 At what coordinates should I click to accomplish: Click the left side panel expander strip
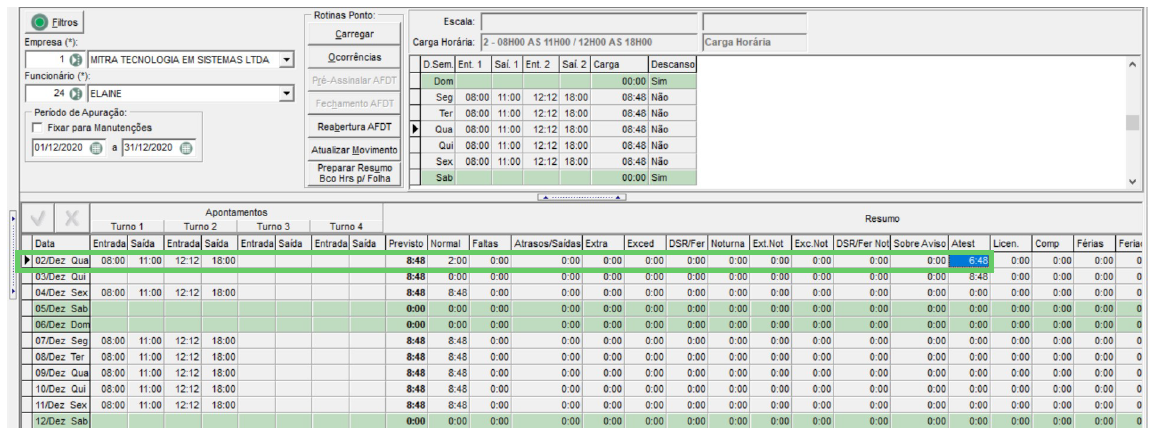click(x=13, y=255)
